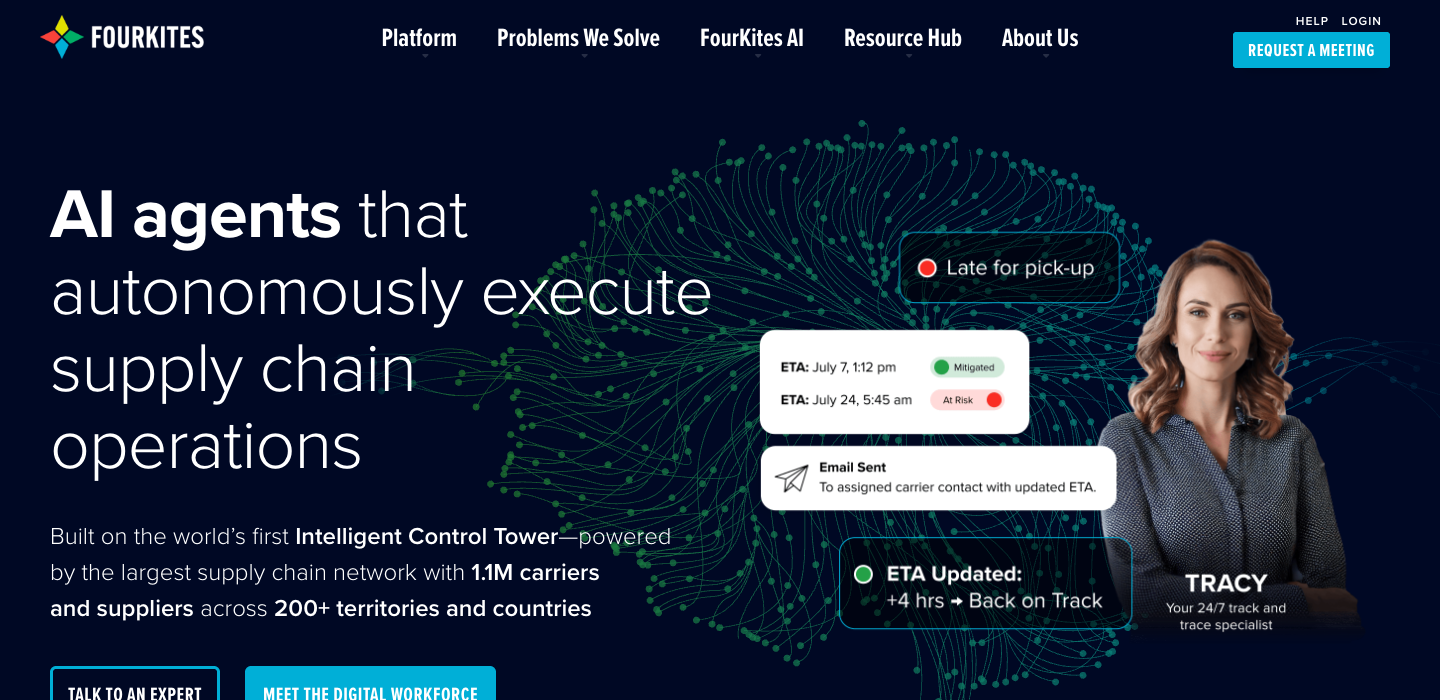1440x700 pixels.
Task: Click the Mitigated status badge
Action: (967, 367)
